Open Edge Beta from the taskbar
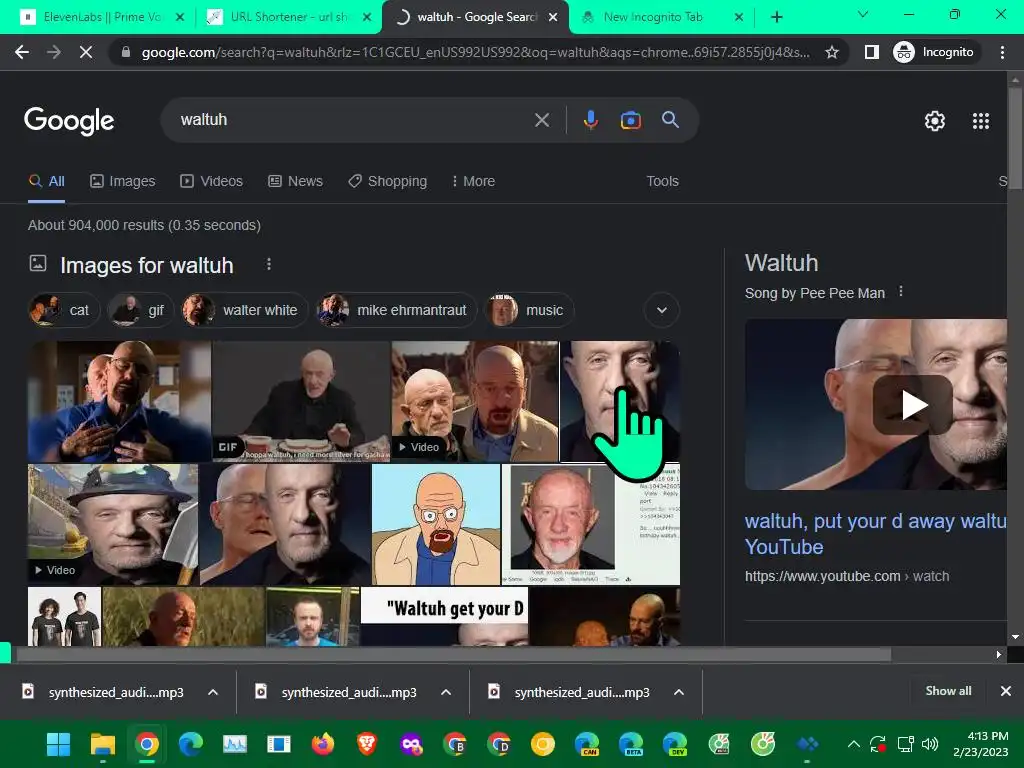1024x768 pixels. (631, 744)
